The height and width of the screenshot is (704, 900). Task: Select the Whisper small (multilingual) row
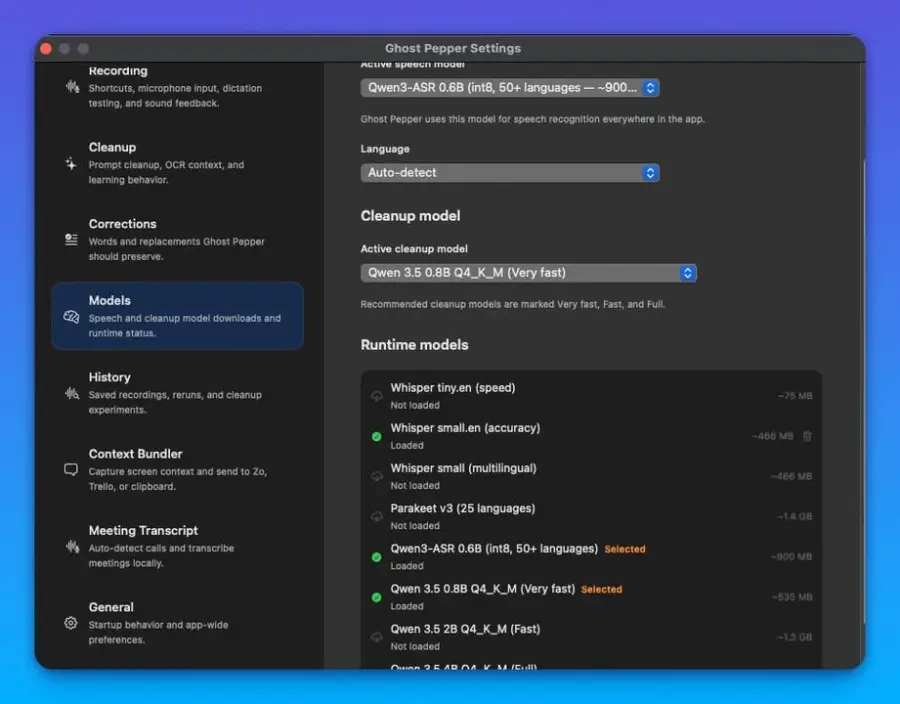point(591,476)
